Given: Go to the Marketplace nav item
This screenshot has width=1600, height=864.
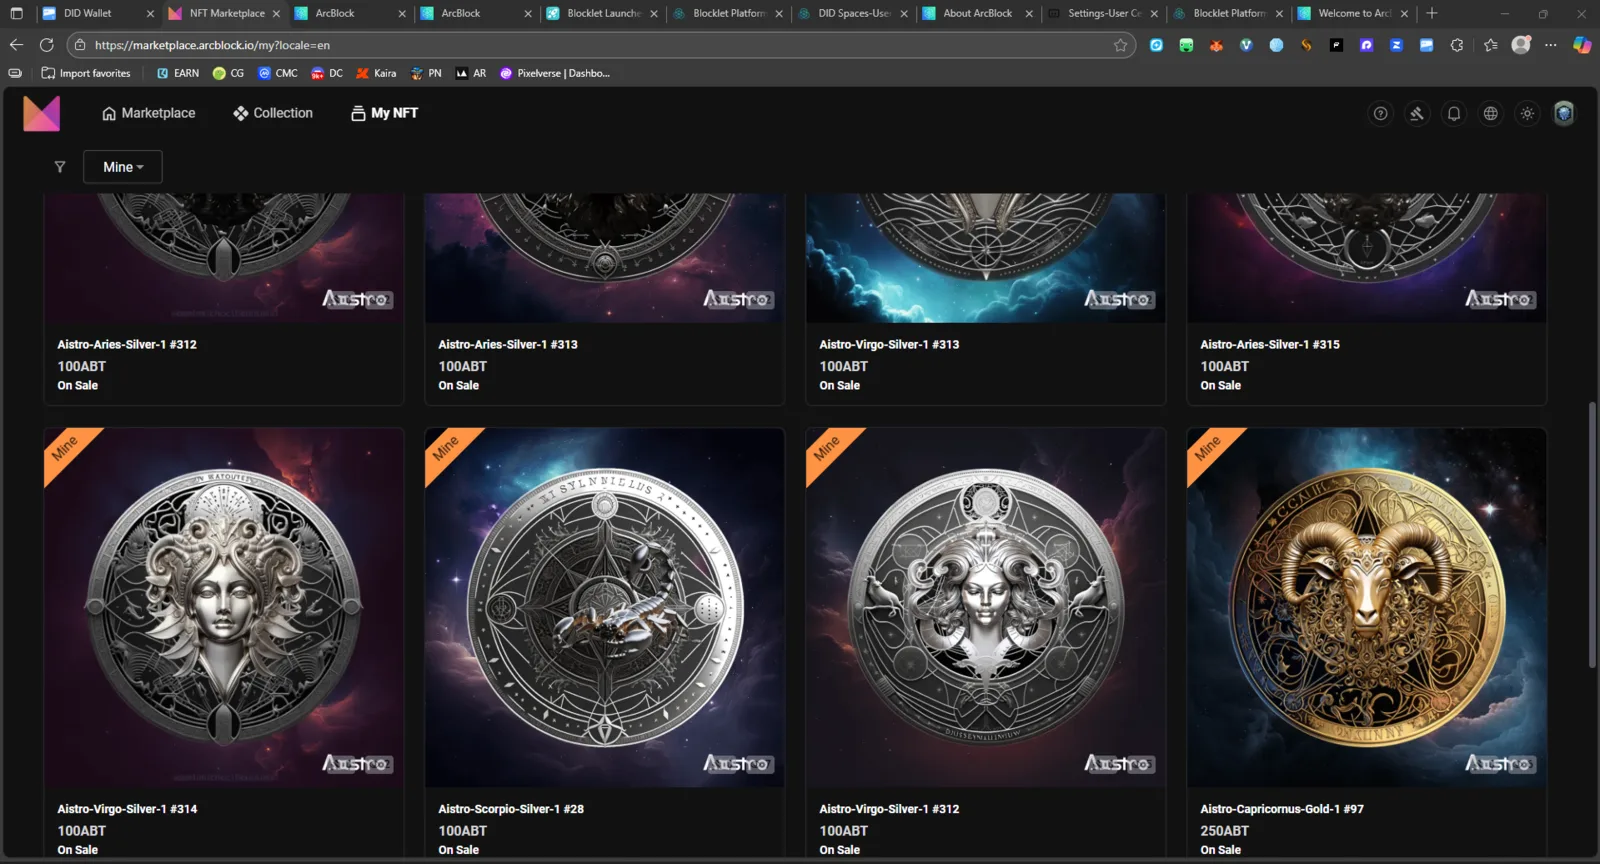Looking at the screenshot, I should tap(148, 113).
